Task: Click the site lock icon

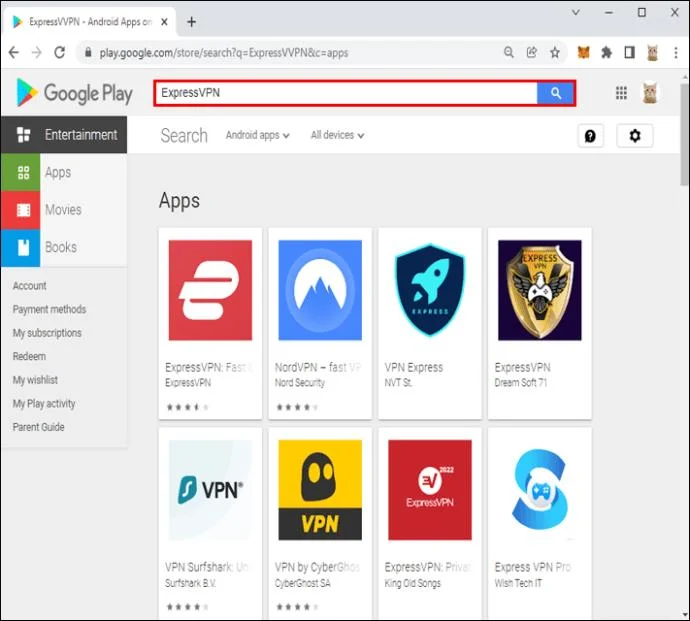Action: coord(88,52)
